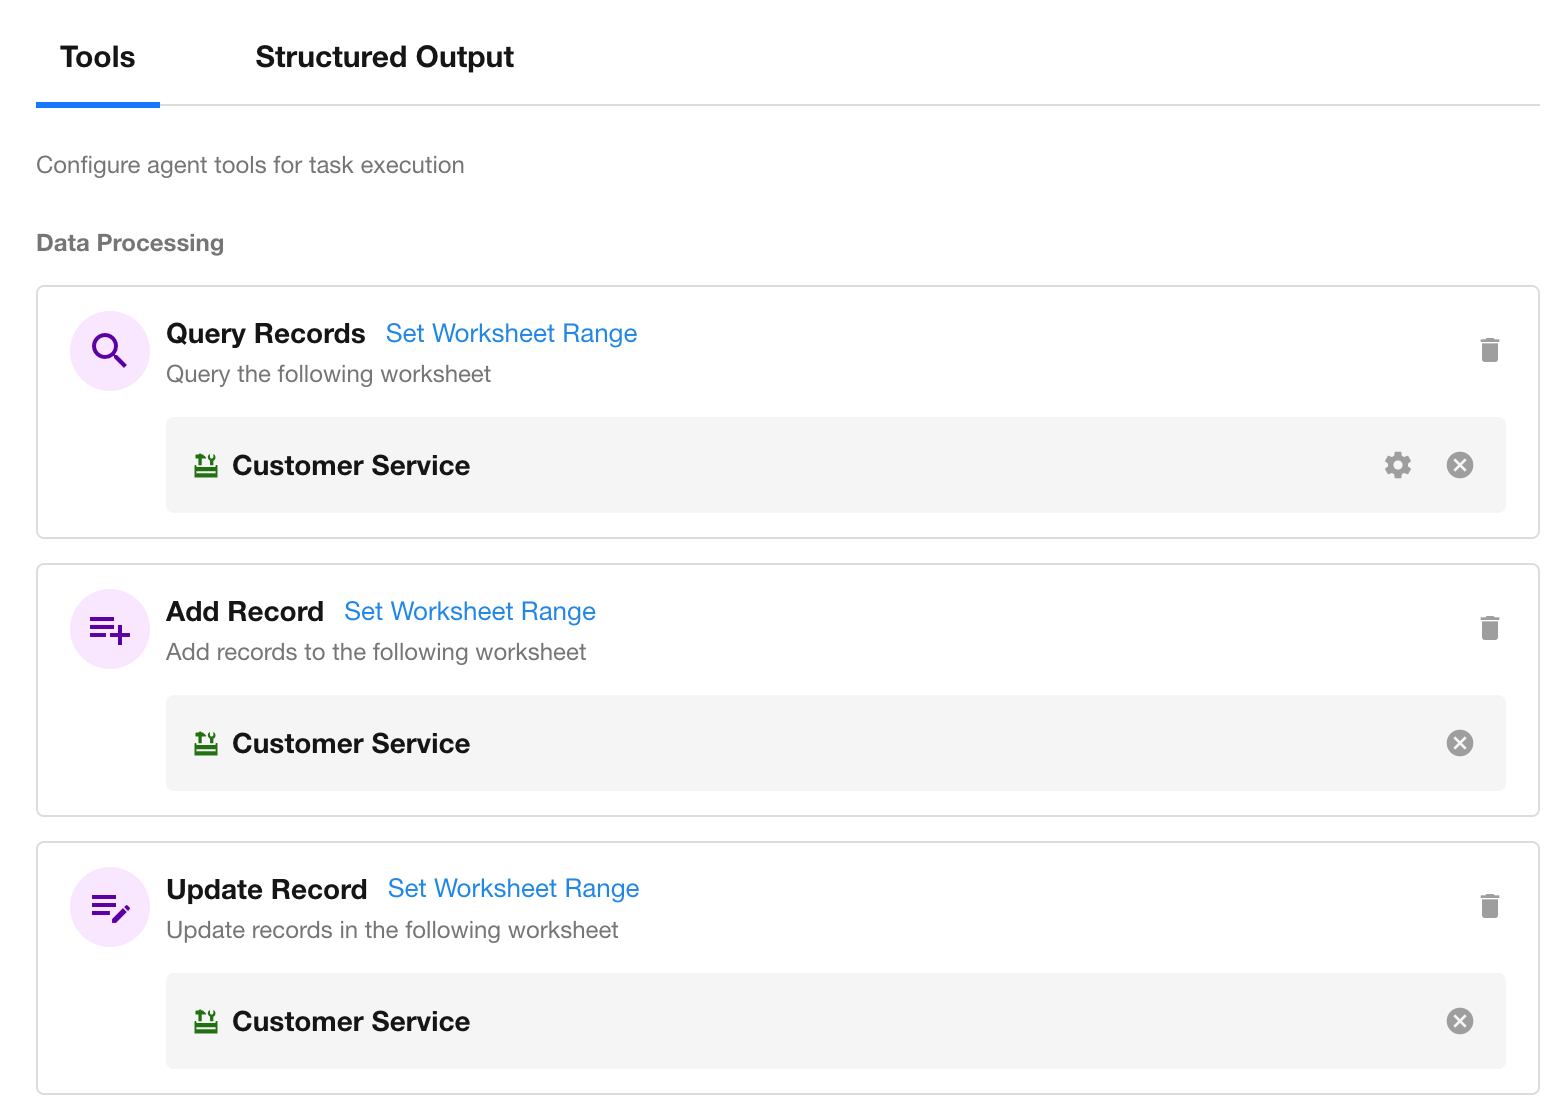Image resolution: width=1568 pixels, height=1114 pixels.
Task: Click the Query Records magnifier icon
Action: point(109,351)
